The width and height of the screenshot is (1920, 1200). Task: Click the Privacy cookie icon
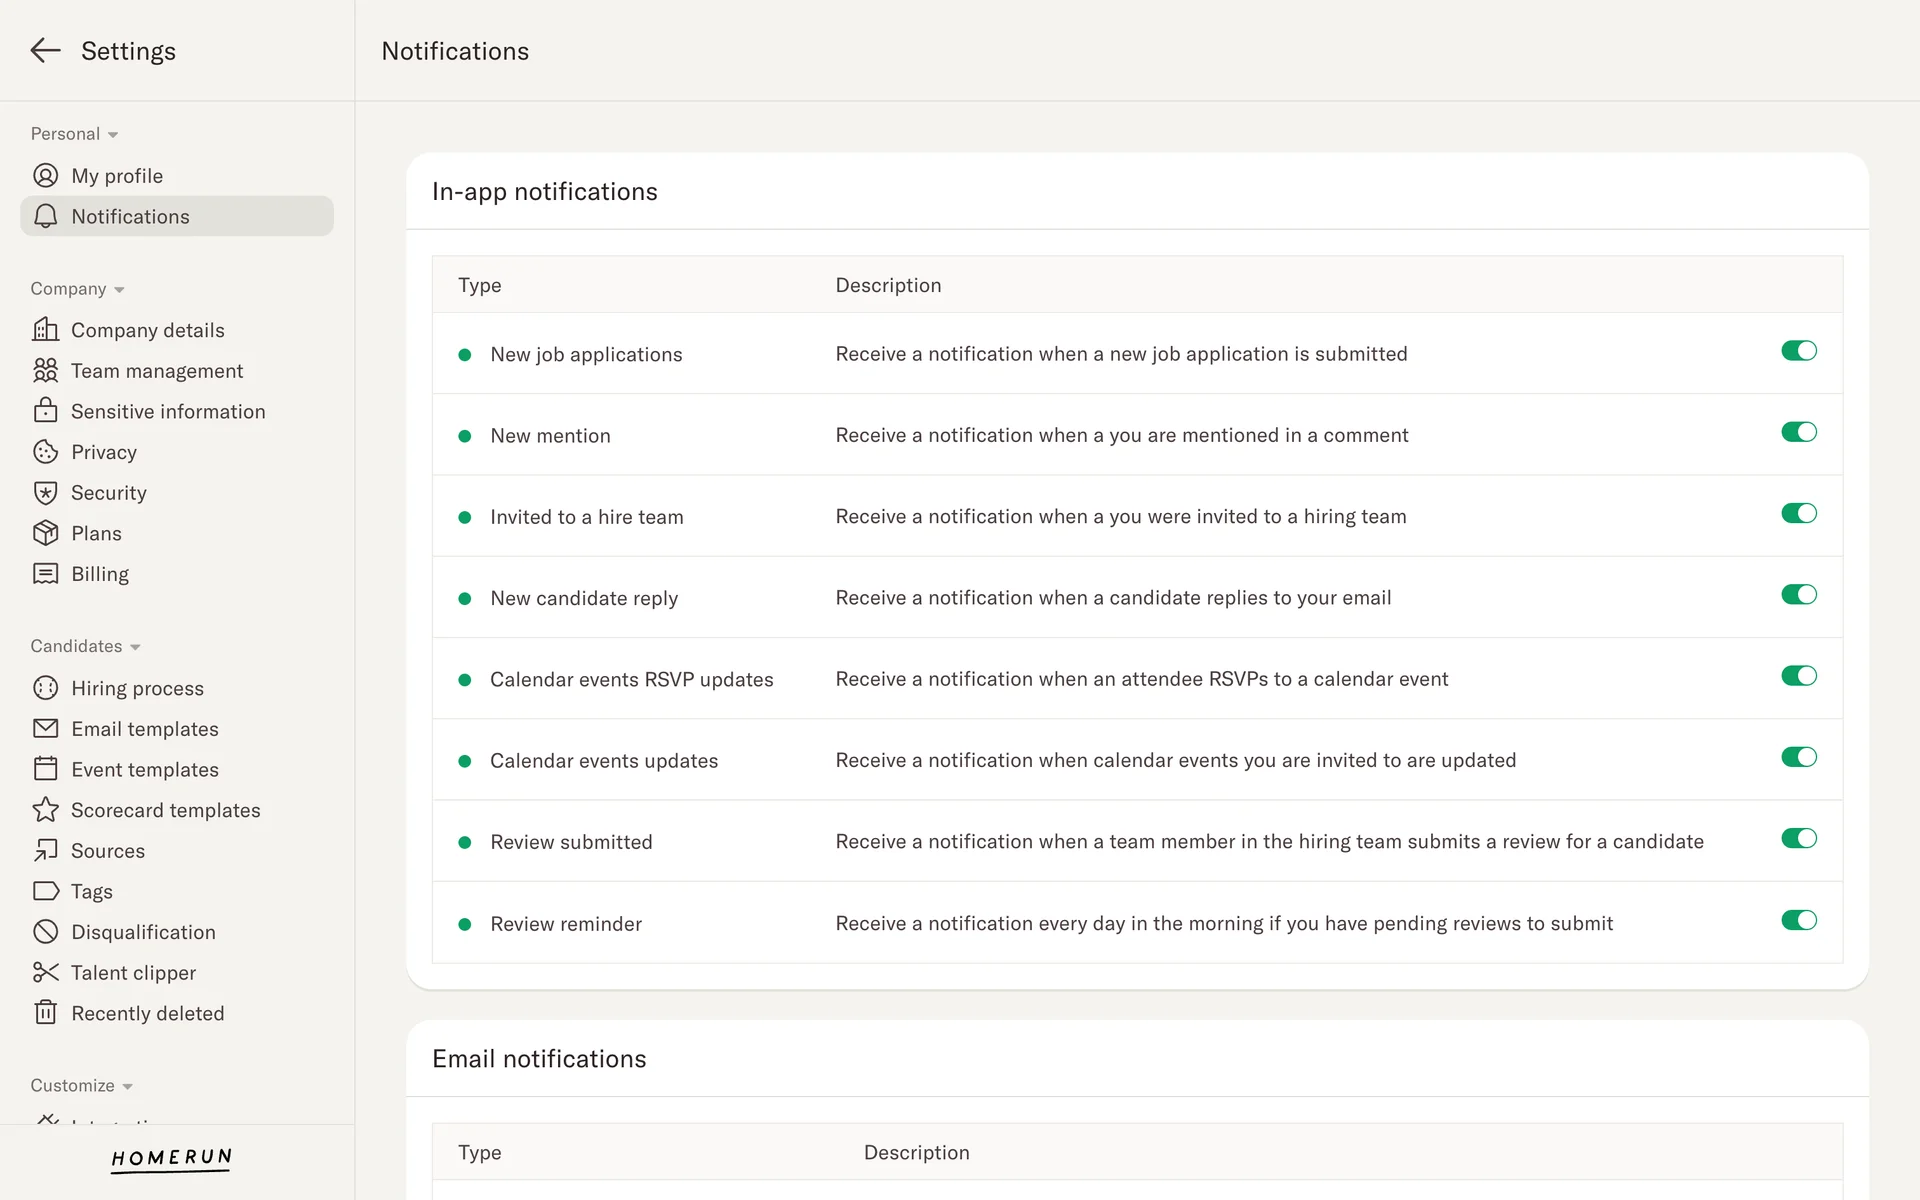point(45,452)
